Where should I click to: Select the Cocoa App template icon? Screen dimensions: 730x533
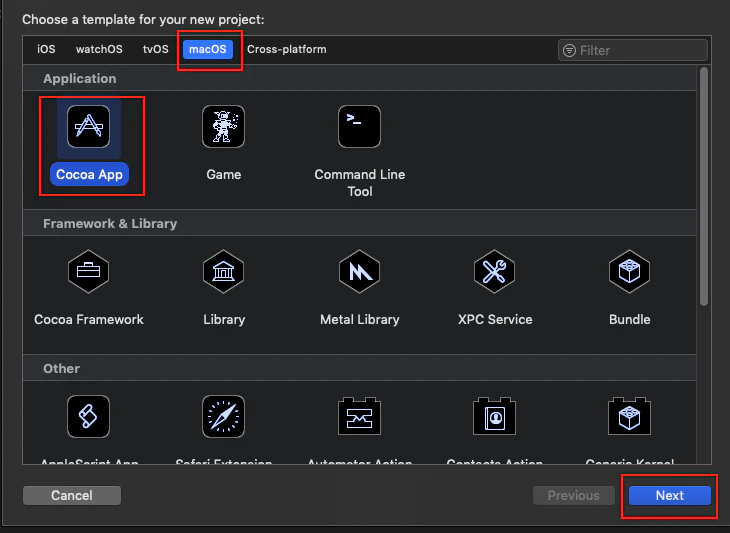tap(88, 127)
